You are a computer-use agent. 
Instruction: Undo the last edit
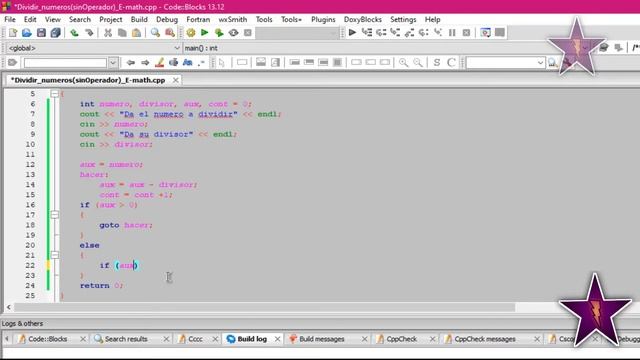(74, 33)
